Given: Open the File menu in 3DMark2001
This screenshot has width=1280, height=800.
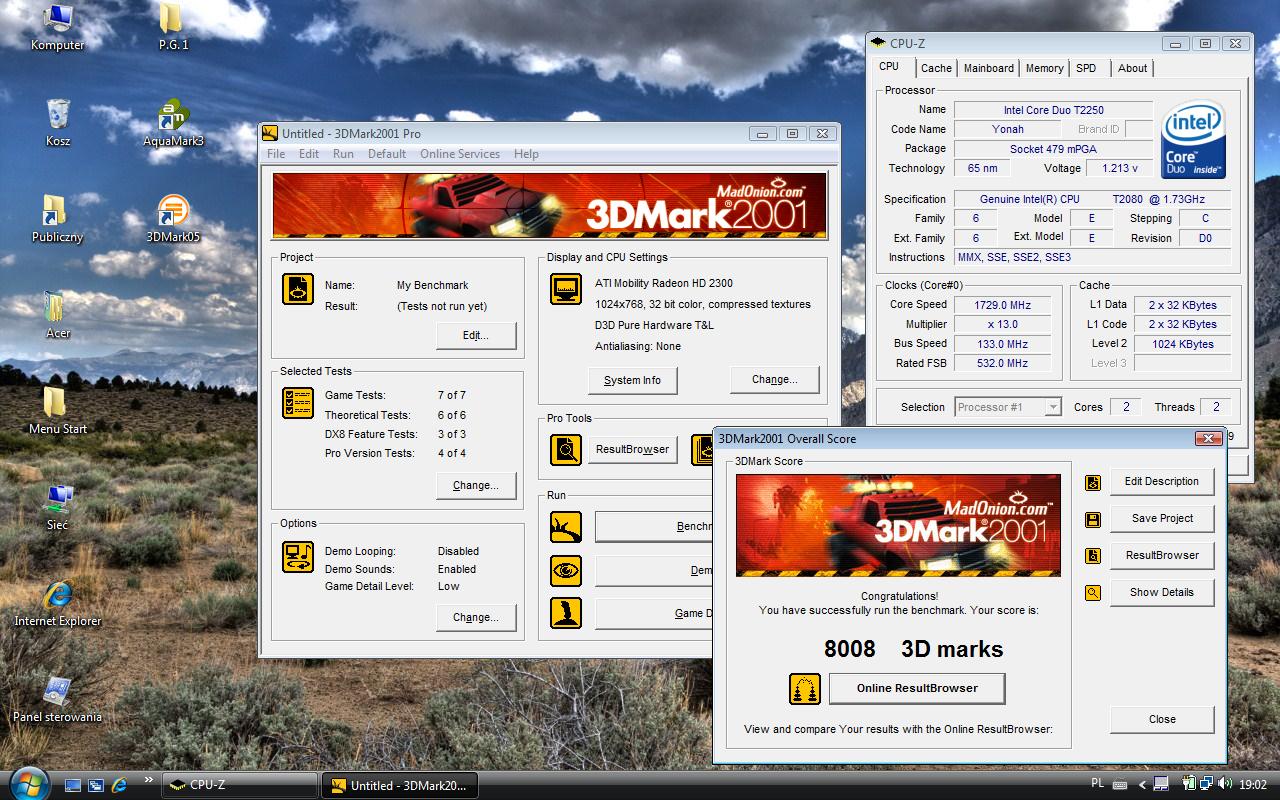Looking at the screenshot, I should click(276, 154).
